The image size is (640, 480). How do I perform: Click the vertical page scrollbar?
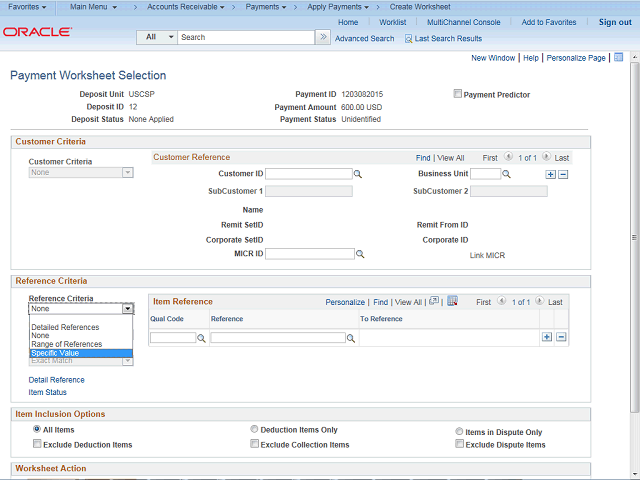[x=634, y=250]
